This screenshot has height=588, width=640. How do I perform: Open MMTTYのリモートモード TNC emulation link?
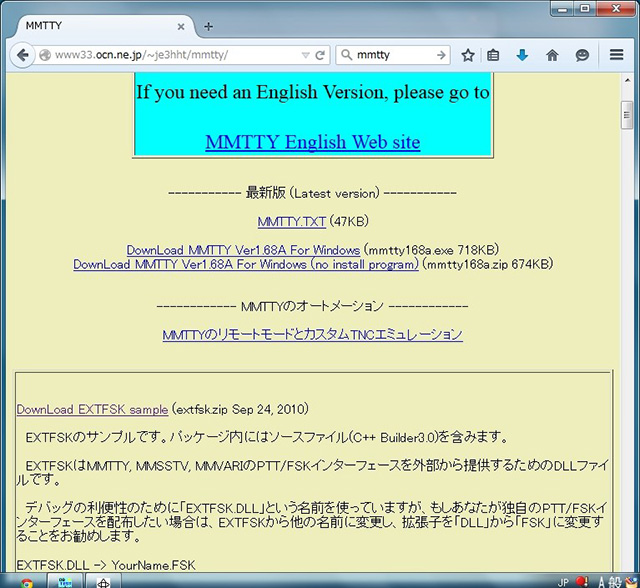tap(313, 335)
